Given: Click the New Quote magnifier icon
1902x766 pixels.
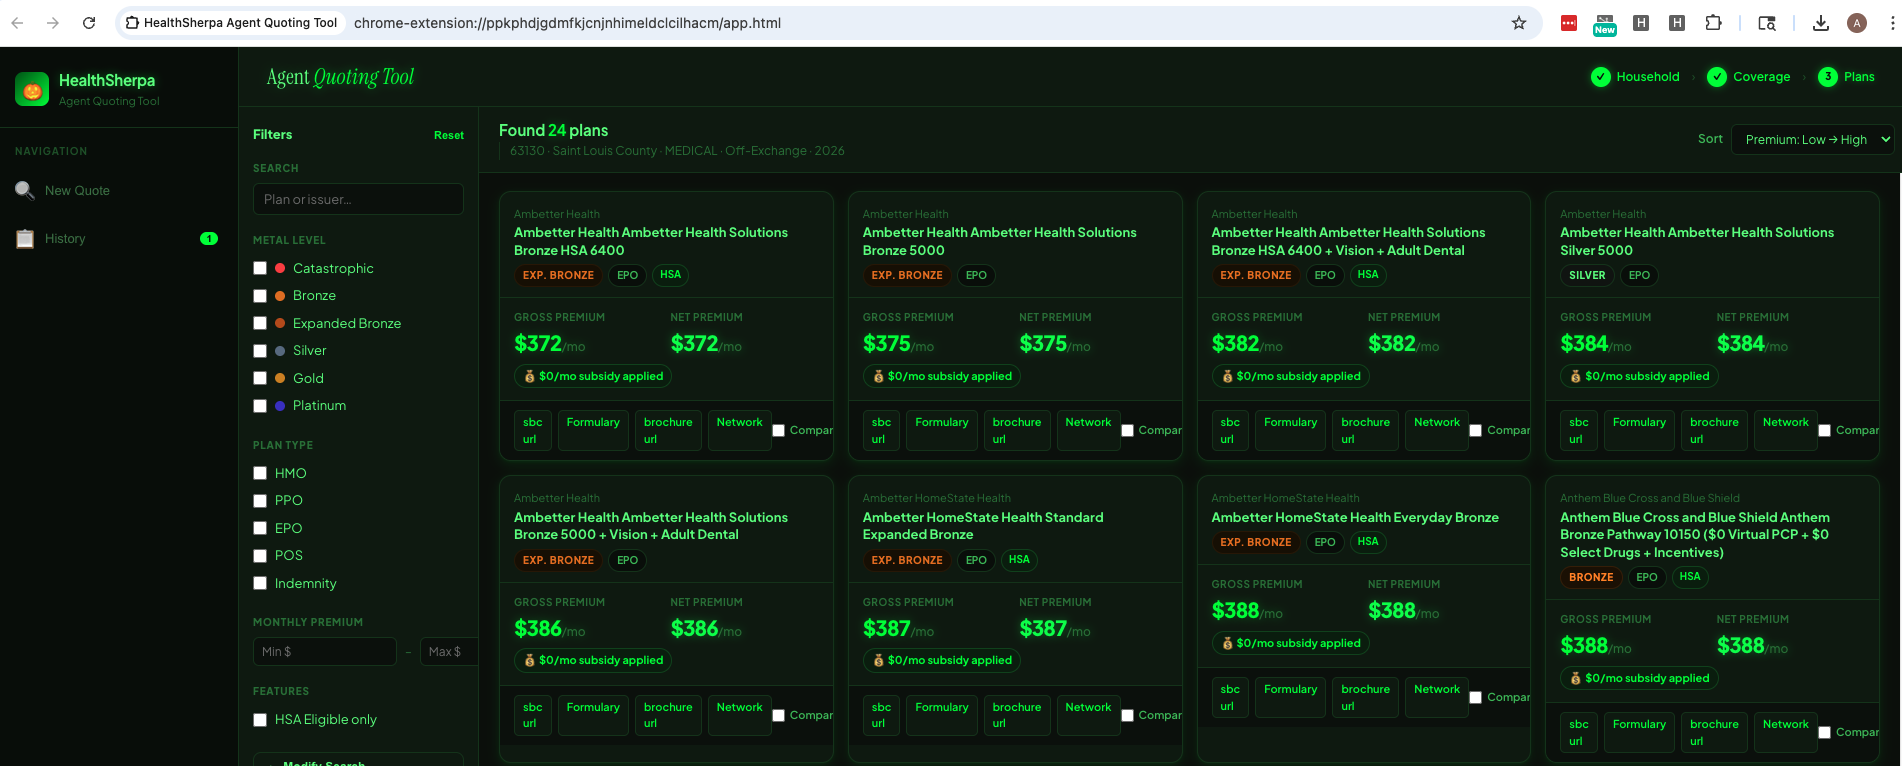Looking at the screenshot, I should click(25, 190).
